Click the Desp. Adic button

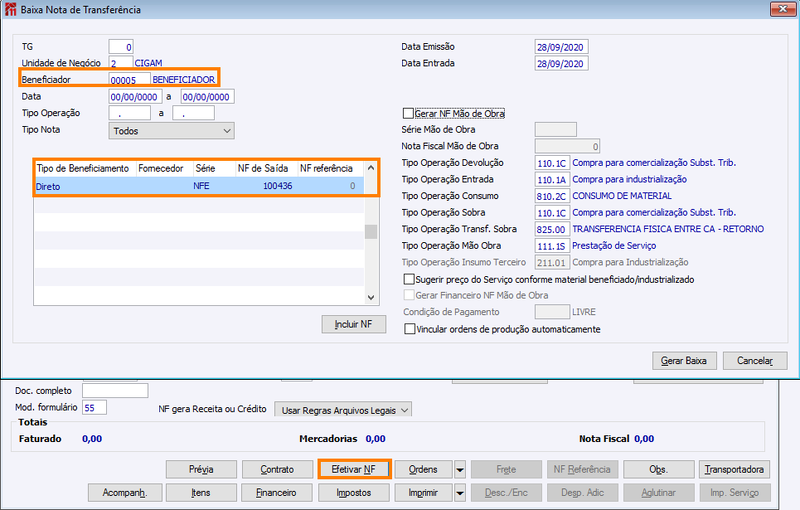(582, 493)
